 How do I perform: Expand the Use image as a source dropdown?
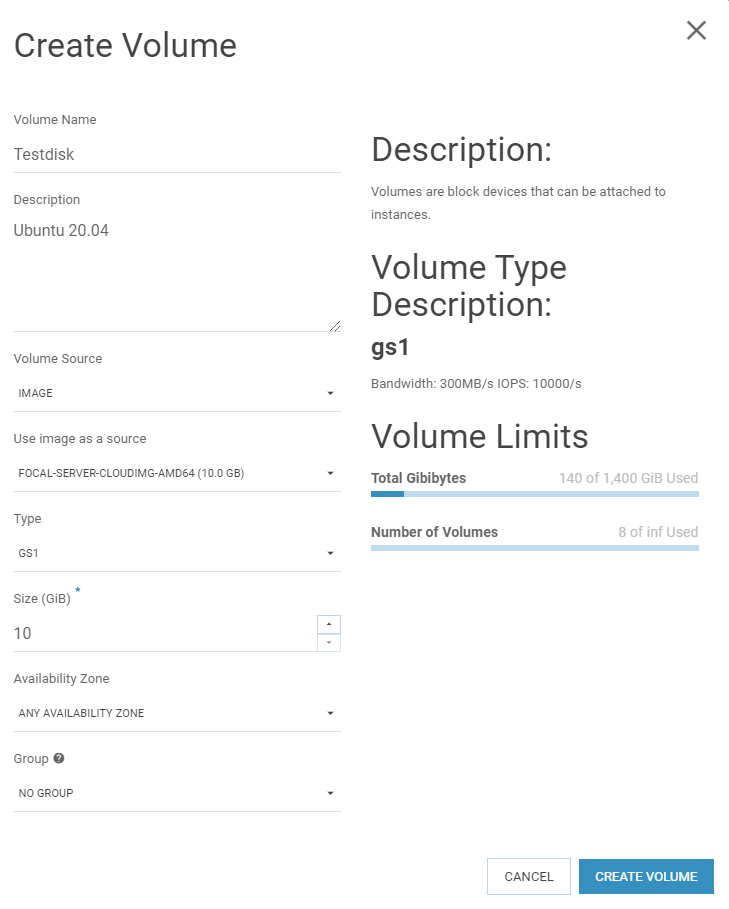[x=177, y=473]
